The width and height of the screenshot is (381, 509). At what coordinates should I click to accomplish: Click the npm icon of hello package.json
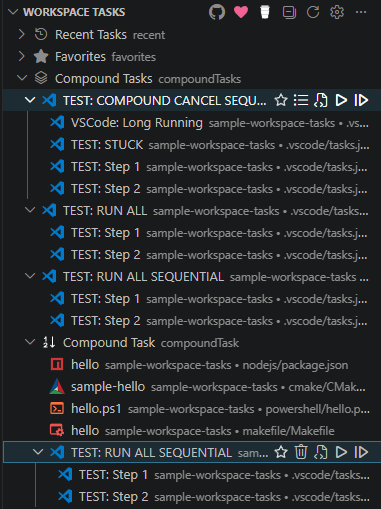pyautogui.click(x=57, y=364)
